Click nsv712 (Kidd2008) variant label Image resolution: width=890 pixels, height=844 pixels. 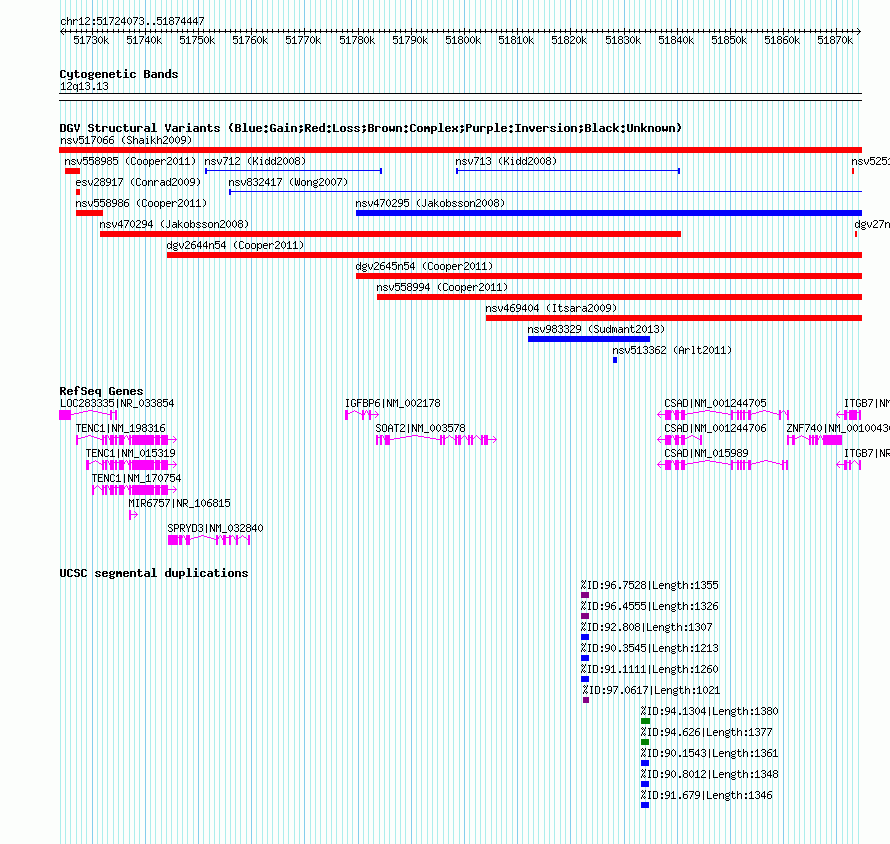coord(255,161)
